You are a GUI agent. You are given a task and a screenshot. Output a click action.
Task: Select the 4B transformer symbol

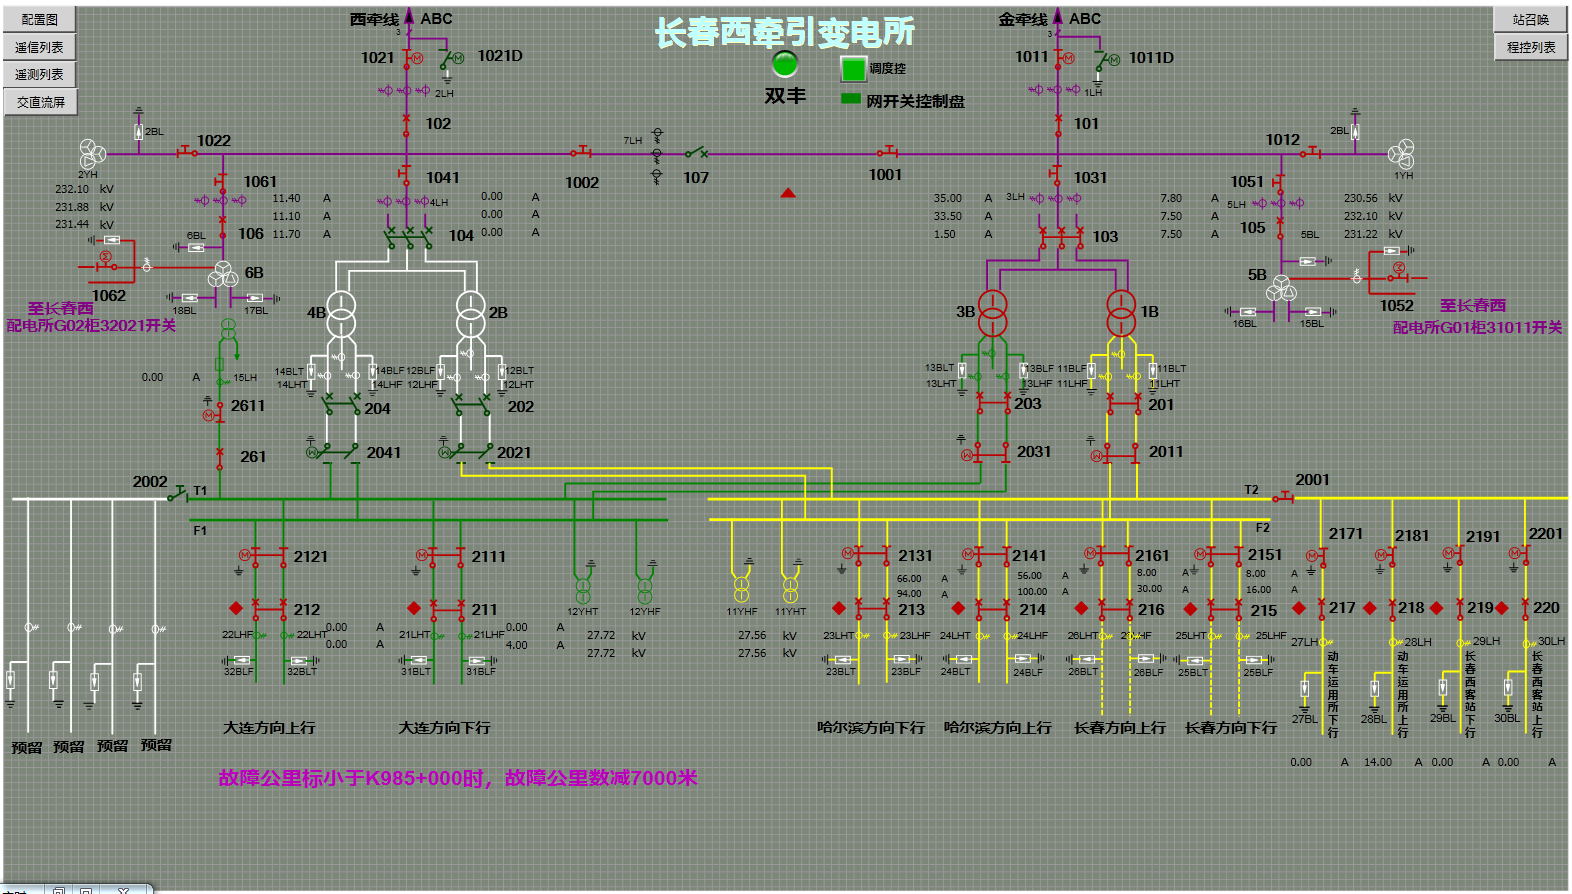341,314
